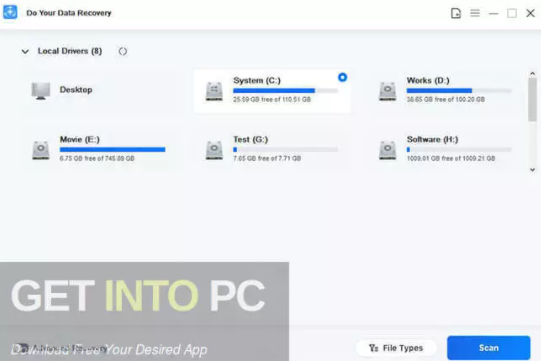Viewport: 541px width, 361px height.
Task: Refresh the Local Drivers list
Action: pos(123,51)
